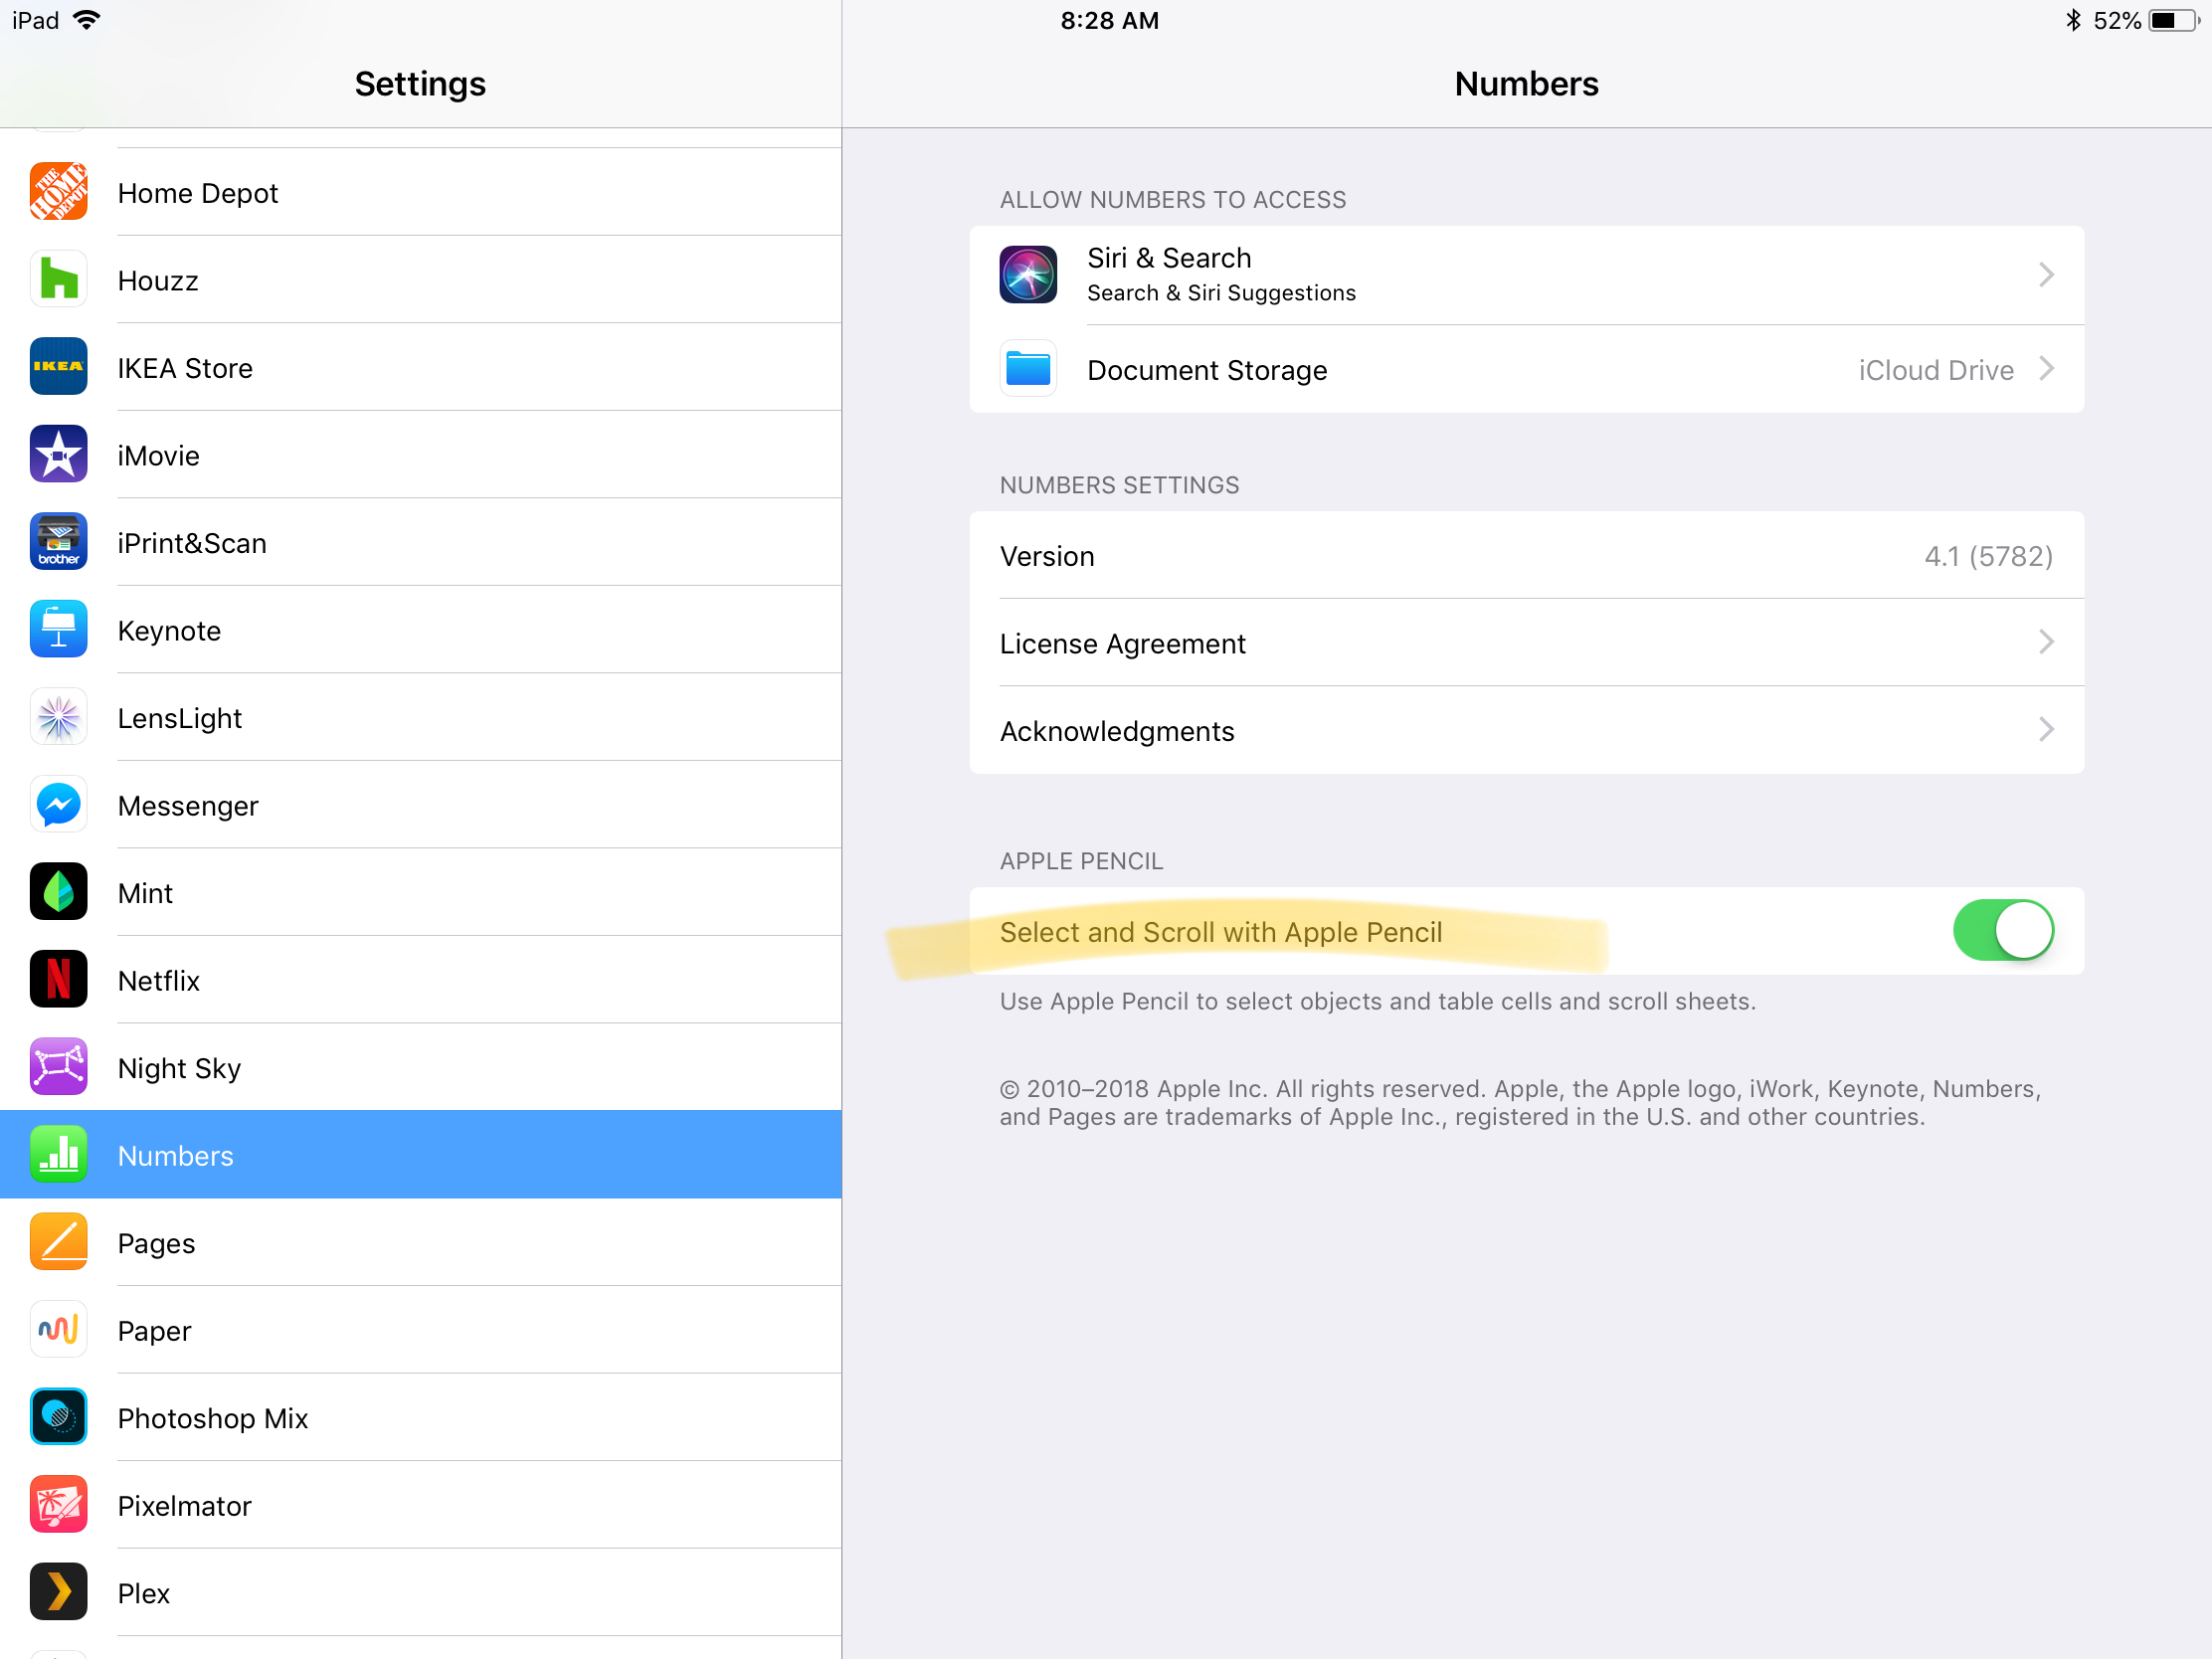The width and height of the screenshot is (2212, 1659).
Task: Select IKEA Store in sidebar
Action: (420, 367)
